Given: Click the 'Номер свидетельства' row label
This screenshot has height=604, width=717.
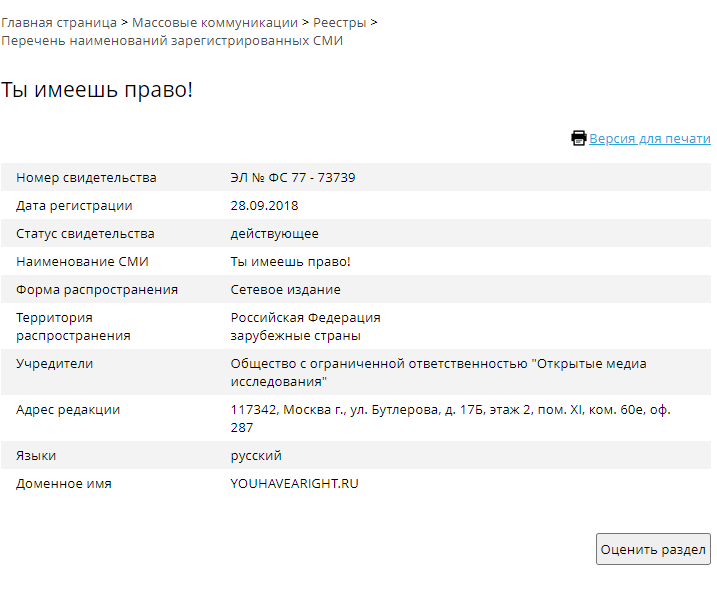Looking at the screenshot, I should (86, 178).
